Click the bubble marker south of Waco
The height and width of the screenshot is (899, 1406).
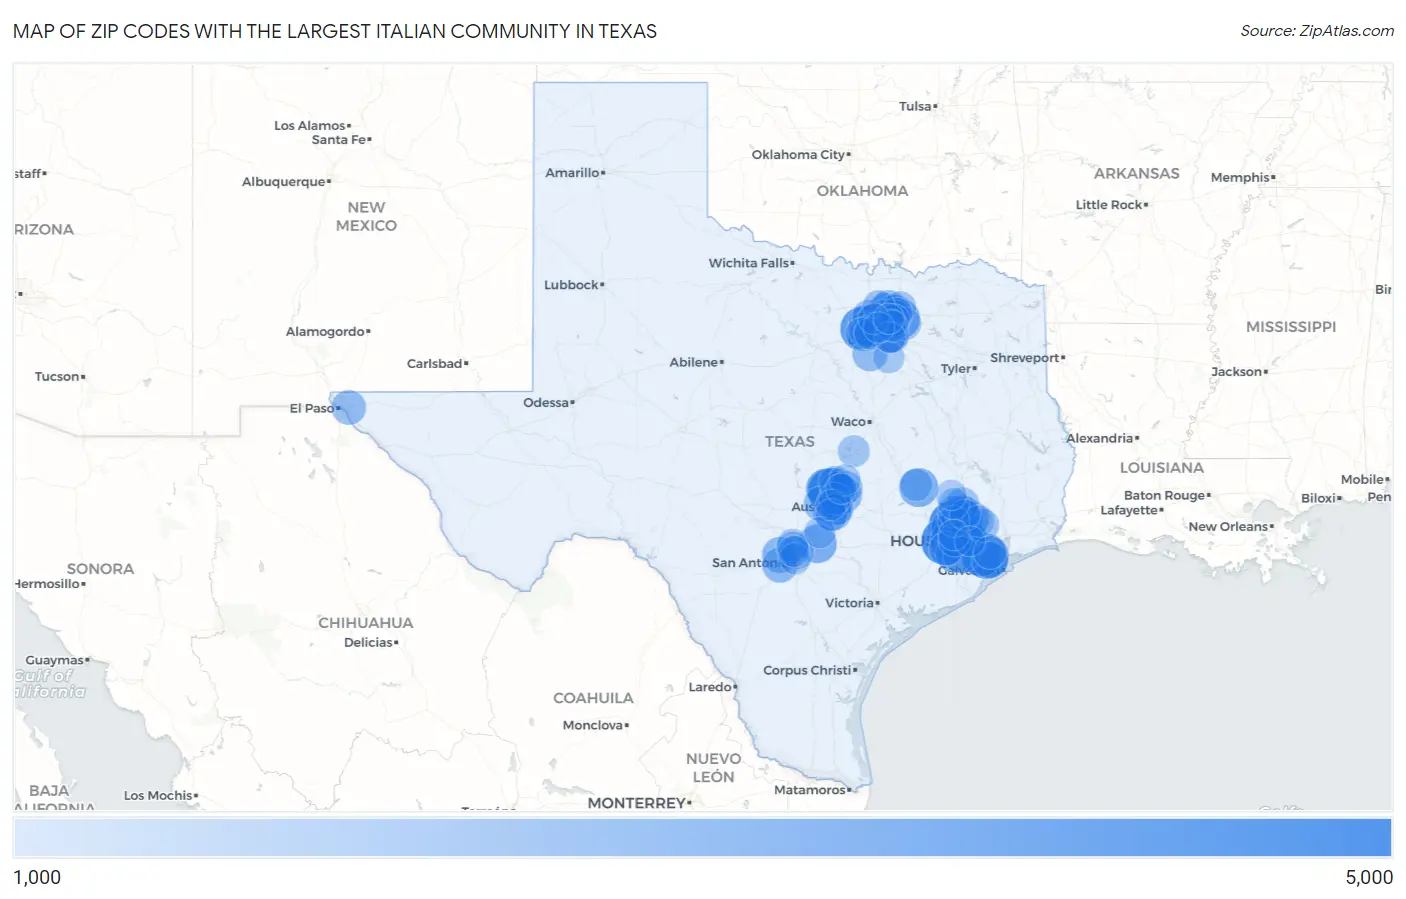[x=853, y=451]
